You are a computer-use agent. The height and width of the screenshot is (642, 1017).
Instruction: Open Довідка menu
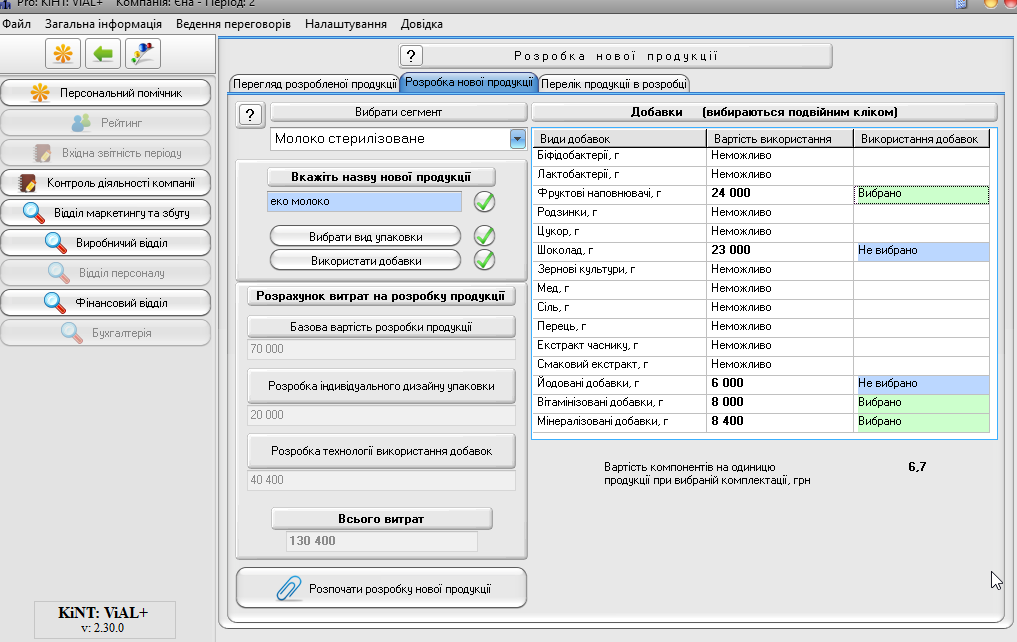coord(422,24)
